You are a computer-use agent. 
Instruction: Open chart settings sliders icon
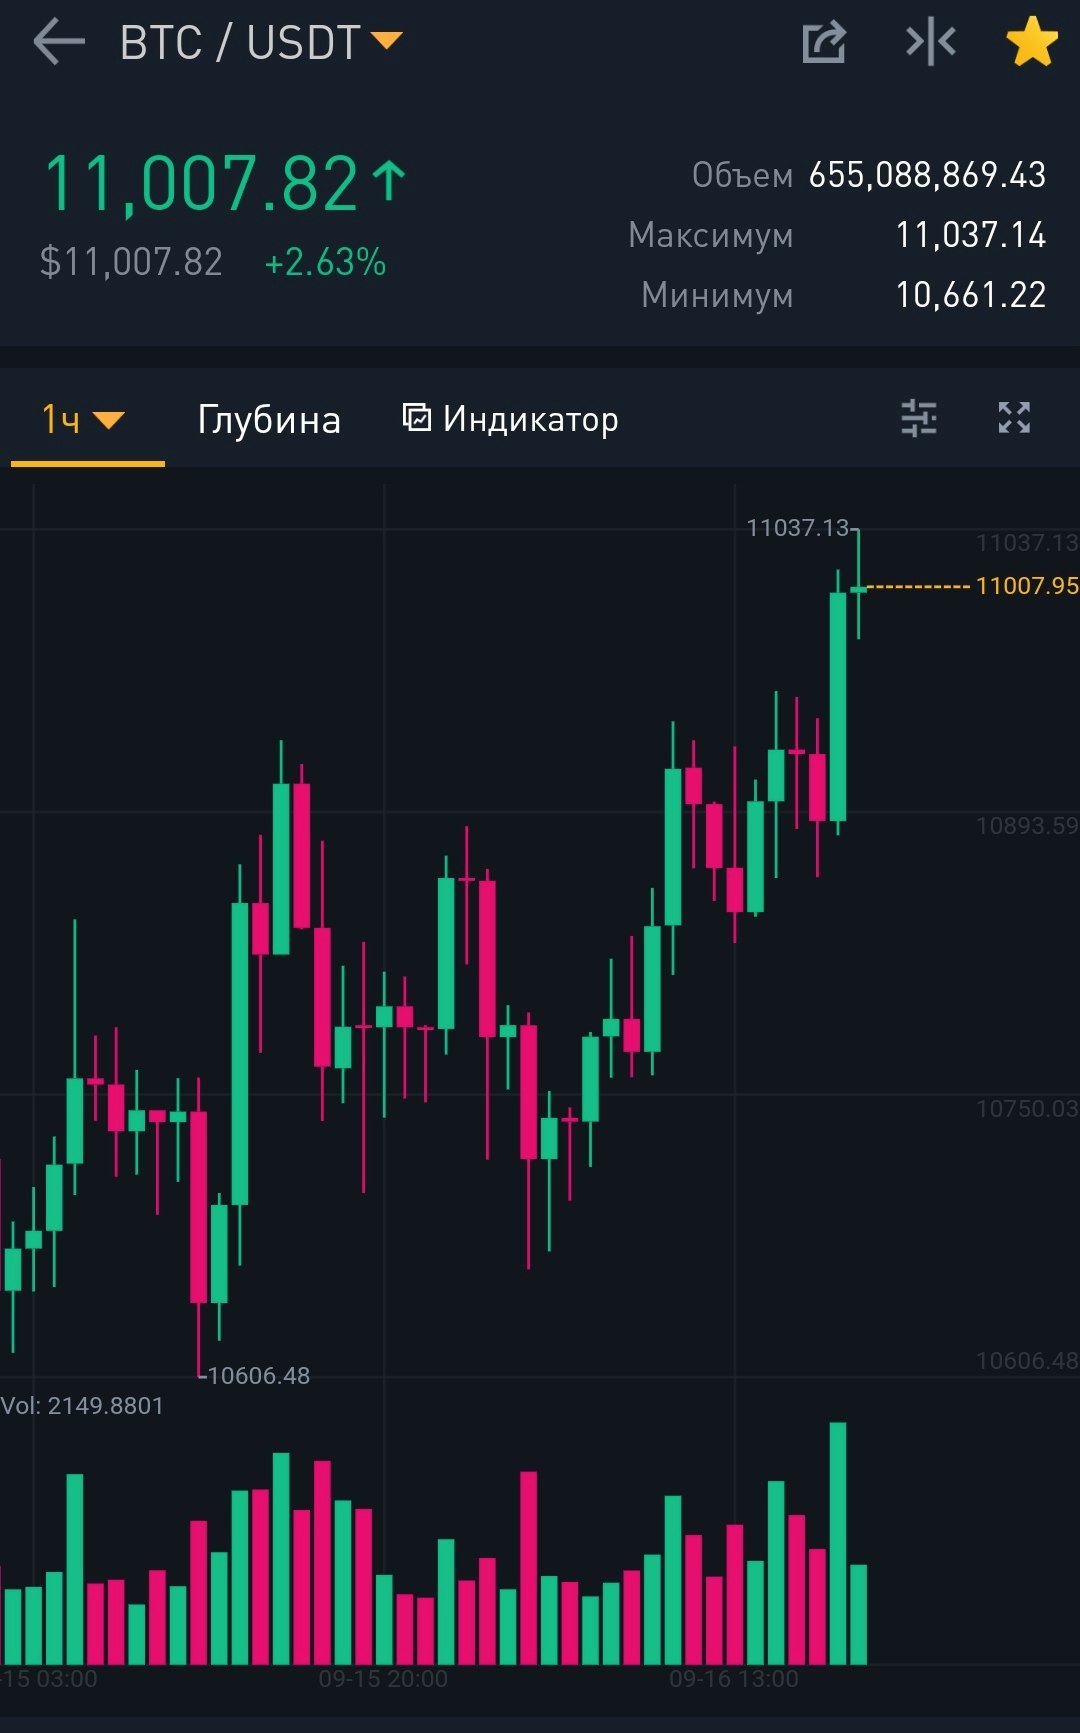(x=918, y=418)
